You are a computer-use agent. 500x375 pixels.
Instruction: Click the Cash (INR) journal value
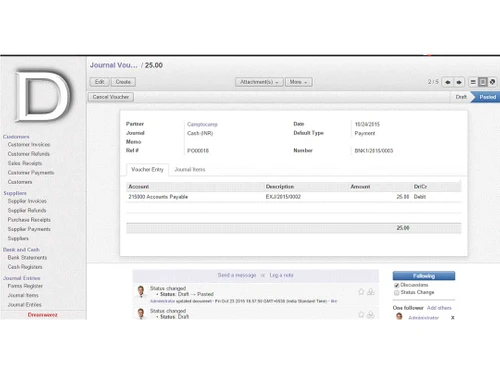point(200,133)
